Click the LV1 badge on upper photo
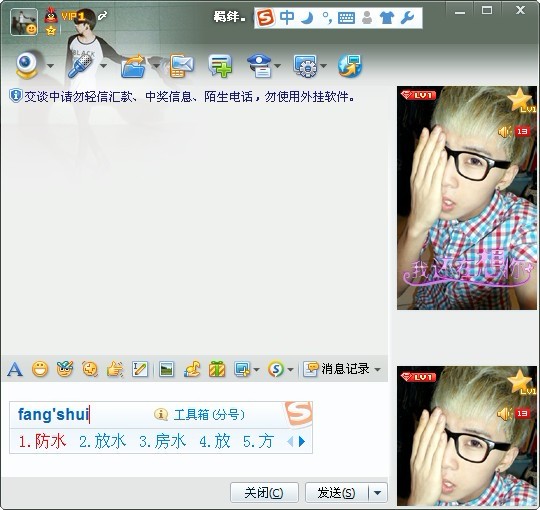 pos(419,95)
